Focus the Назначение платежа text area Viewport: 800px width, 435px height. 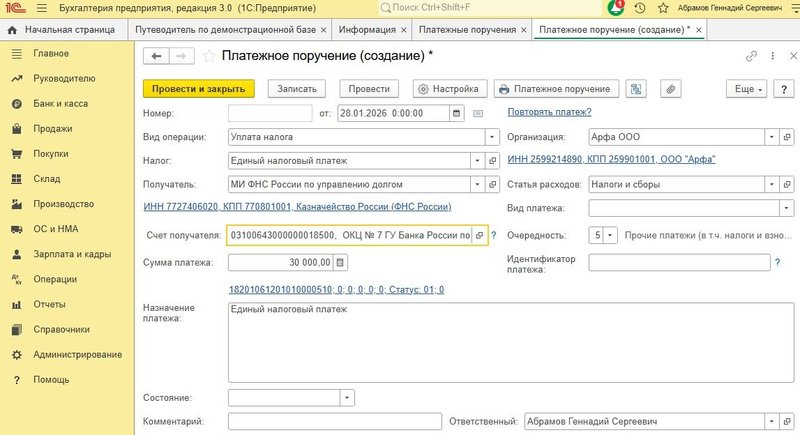(511, 342)
